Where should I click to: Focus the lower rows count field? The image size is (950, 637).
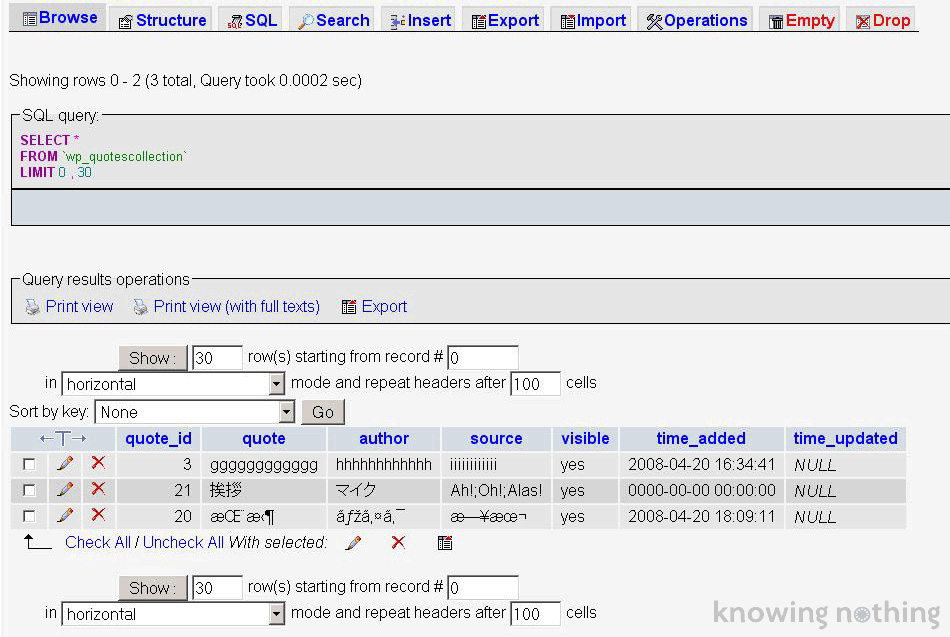click(x=217, y=588)
